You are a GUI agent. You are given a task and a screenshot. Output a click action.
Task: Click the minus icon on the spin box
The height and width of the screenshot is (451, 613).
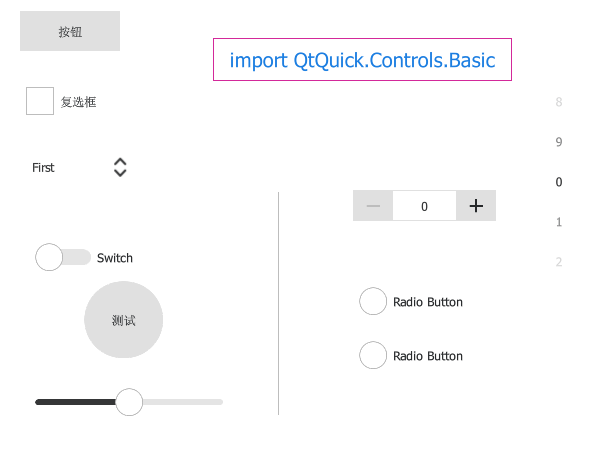coord(373,206)
